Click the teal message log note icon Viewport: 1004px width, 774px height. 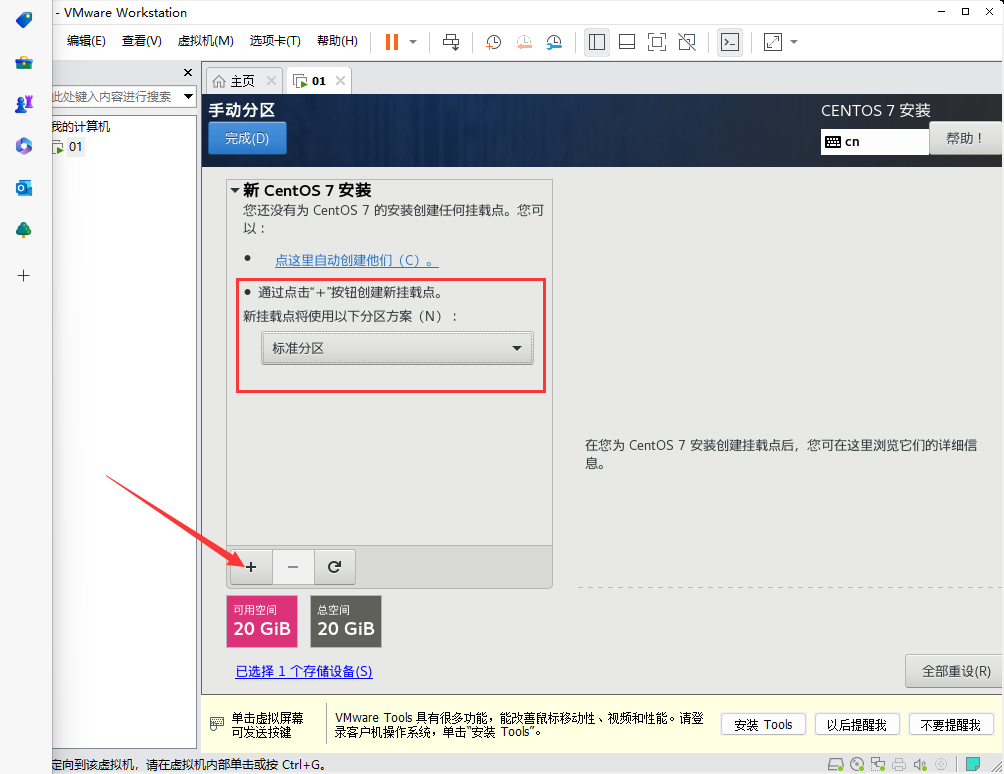tap(973, 764)
